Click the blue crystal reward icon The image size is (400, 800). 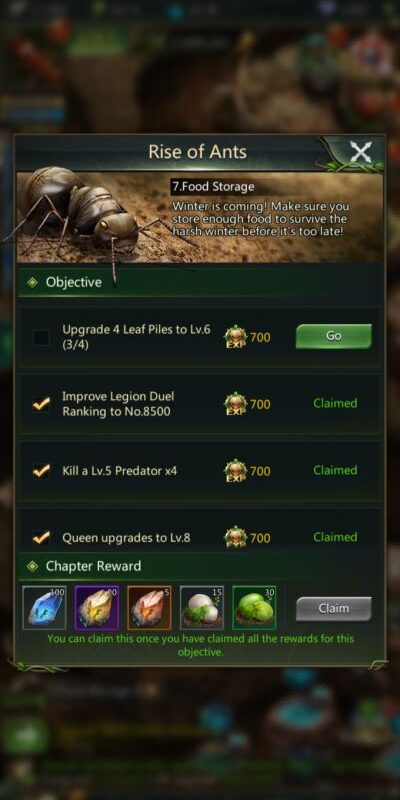click(x=44, y=607)
